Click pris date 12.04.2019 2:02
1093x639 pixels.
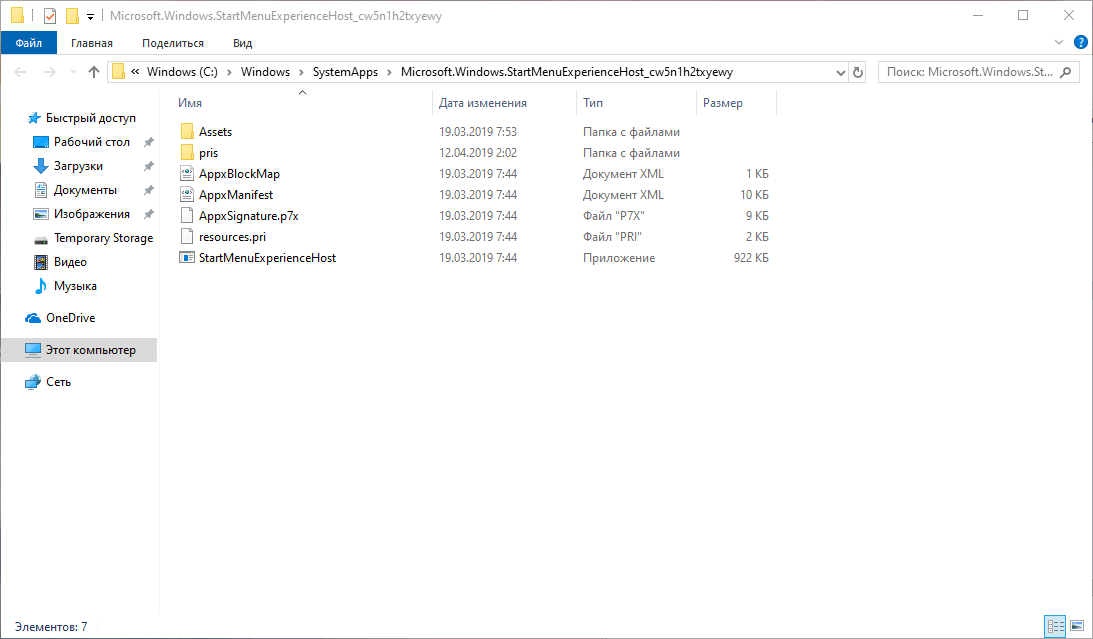tap(477, 153)
